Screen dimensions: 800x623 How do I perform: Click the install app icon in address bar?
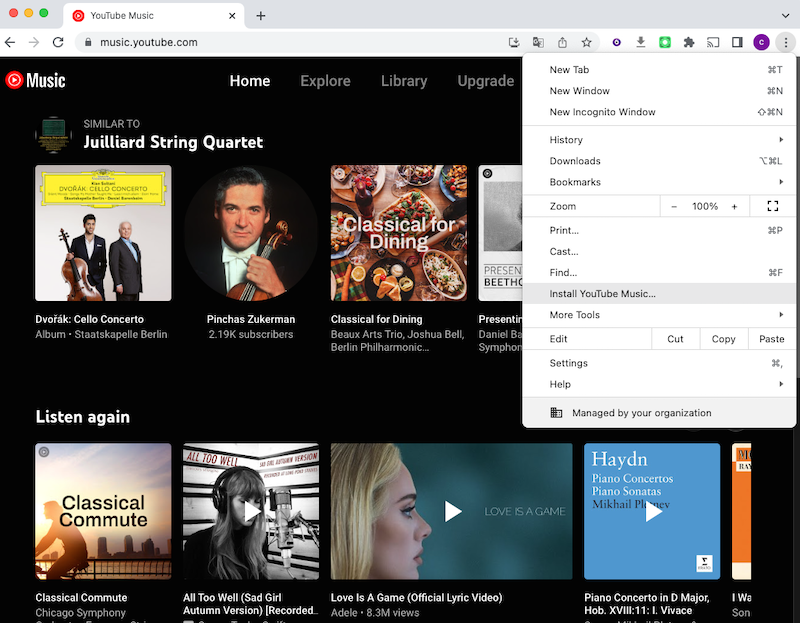(x=514, y=43)
